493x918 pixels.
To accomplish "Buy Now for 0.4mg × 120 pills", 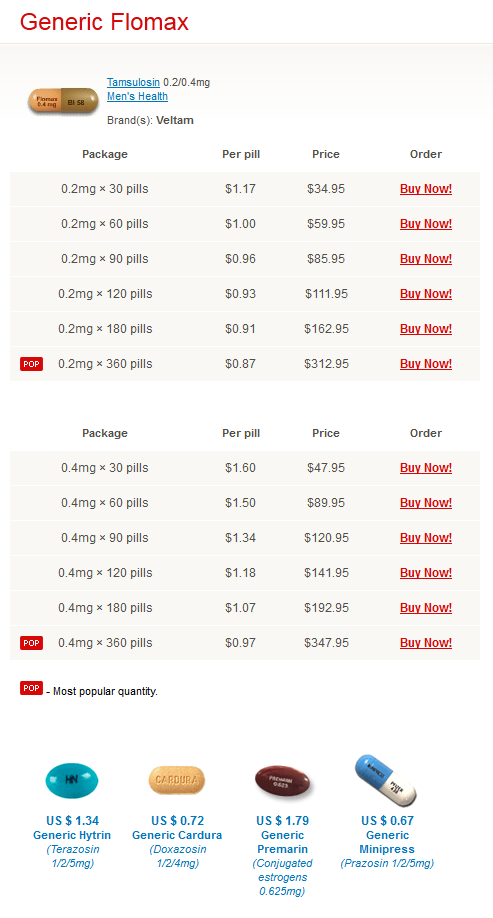I will click(426, 573).
